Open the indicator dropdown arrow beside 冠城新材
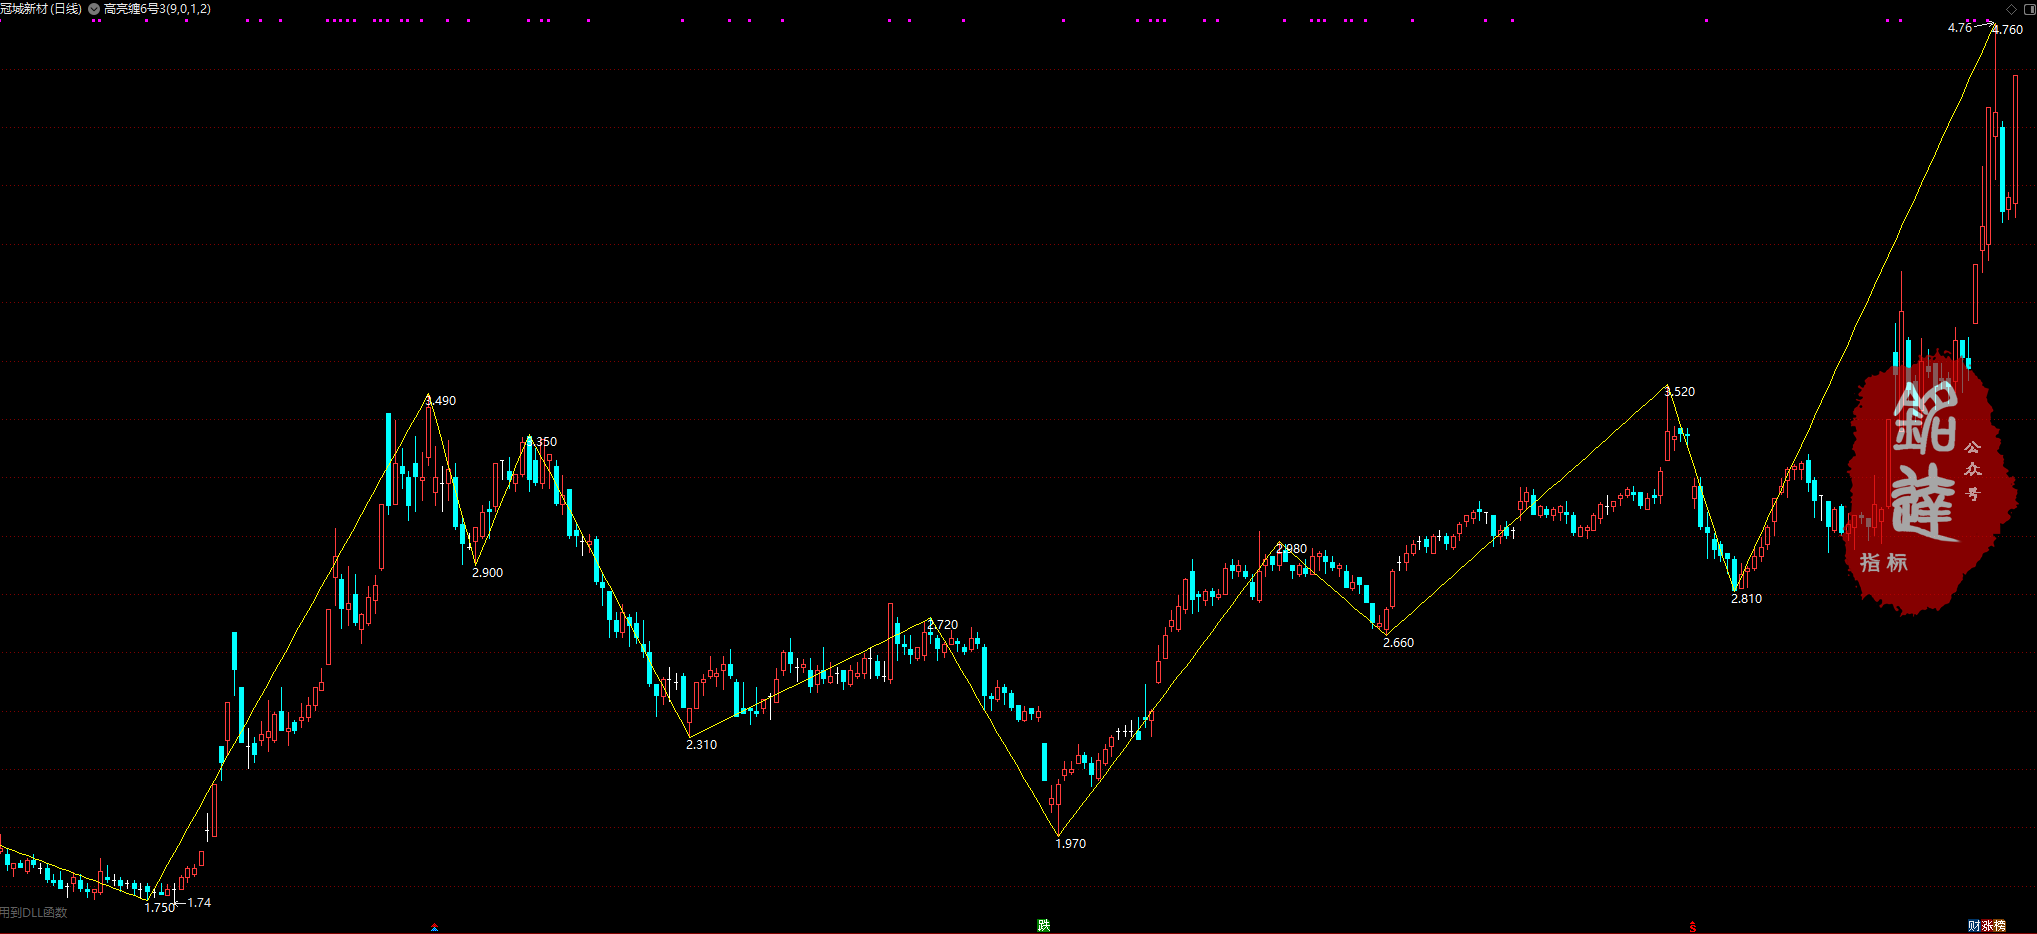The height and width of the screenshot is (934, 2037). coord(94,9)
